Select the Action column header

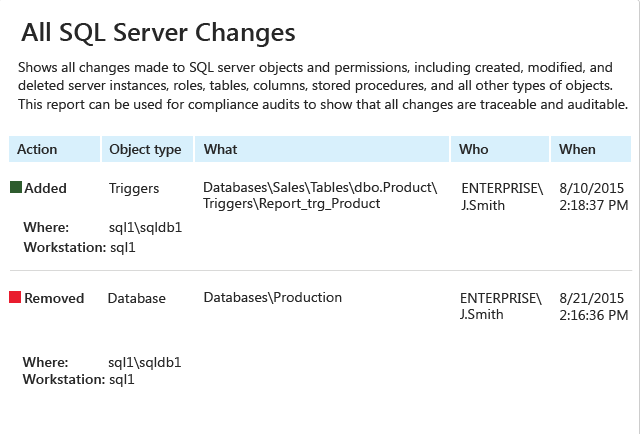[54, 149]
